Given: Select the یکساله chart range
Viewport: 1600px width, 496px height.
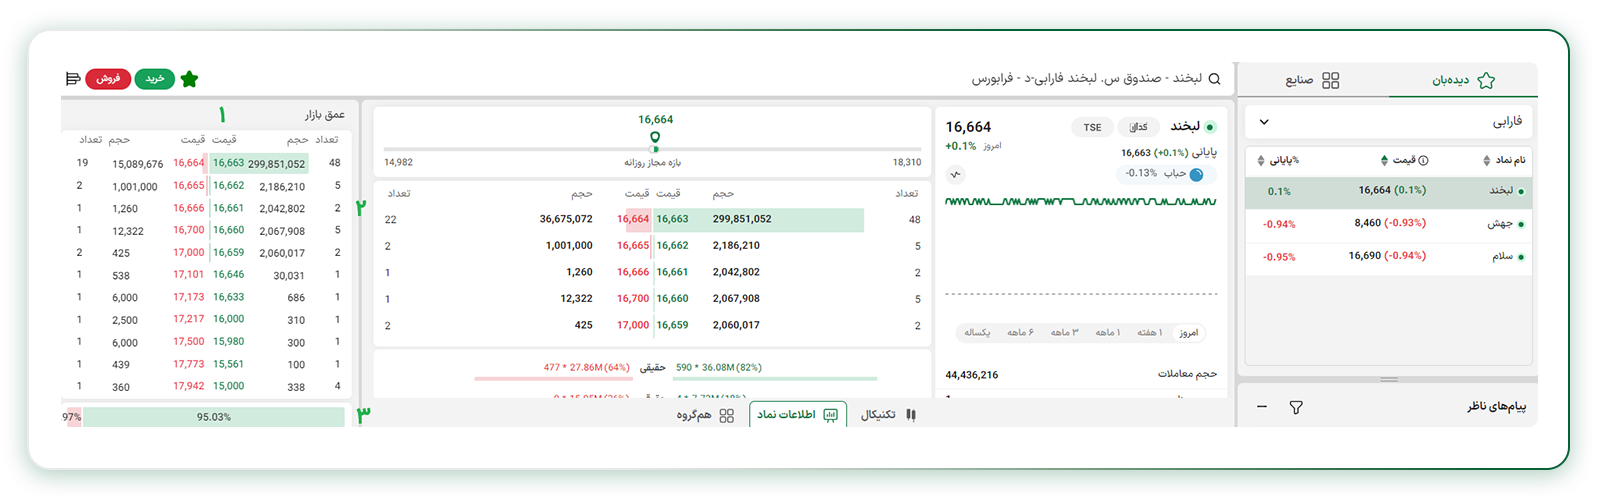Looking at the screenshot, I should pyautogui.click(x=977, y=332).
